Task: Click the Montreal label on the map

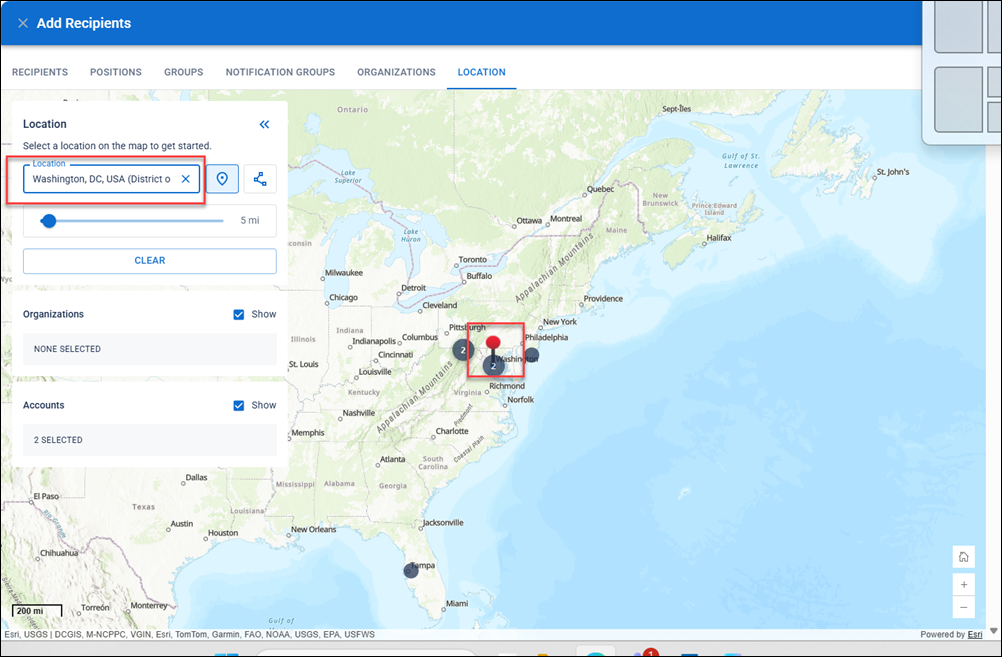Action: pos(566,219)
